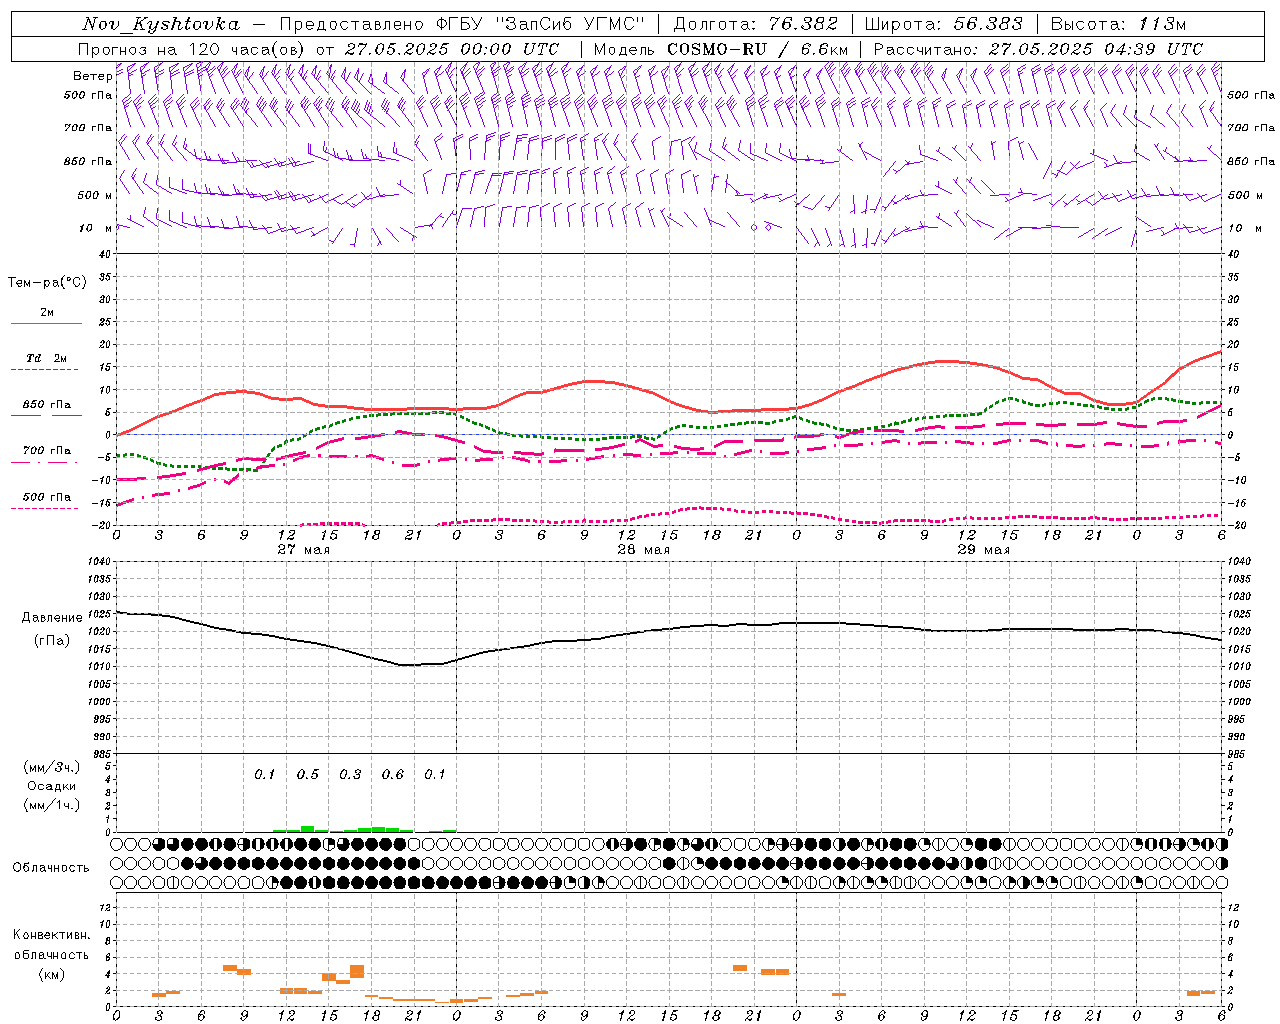Click the Облачность cloudiness label
This screenshot has height=1024, width=1280.
click(51, 868)
